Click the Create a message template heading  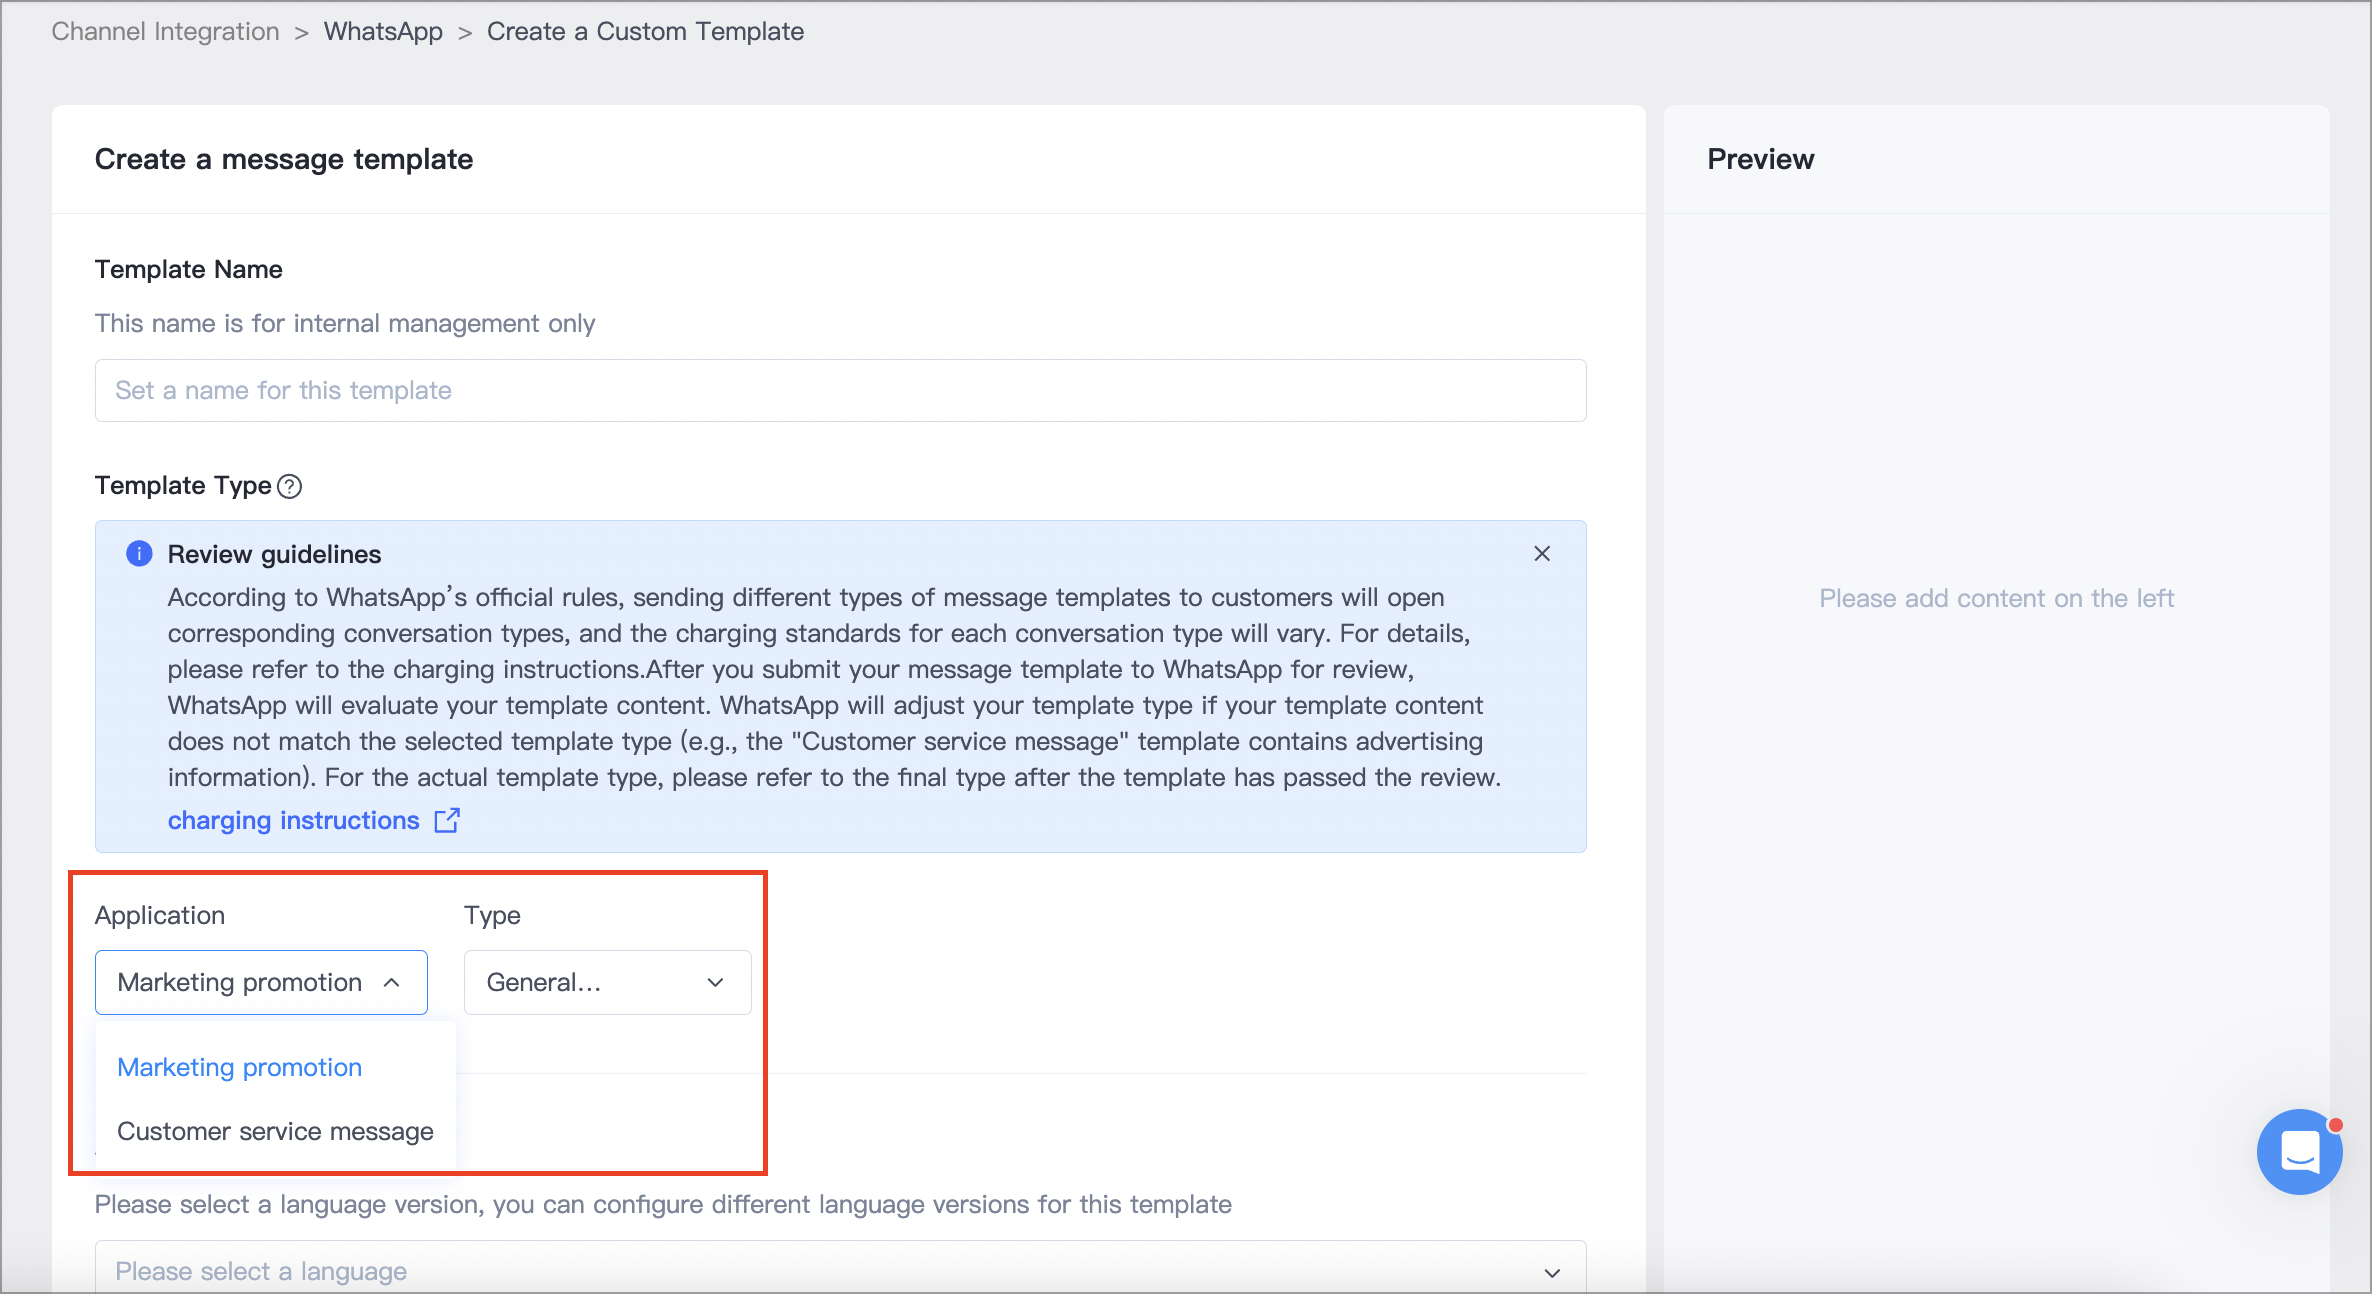coord(284,159)
